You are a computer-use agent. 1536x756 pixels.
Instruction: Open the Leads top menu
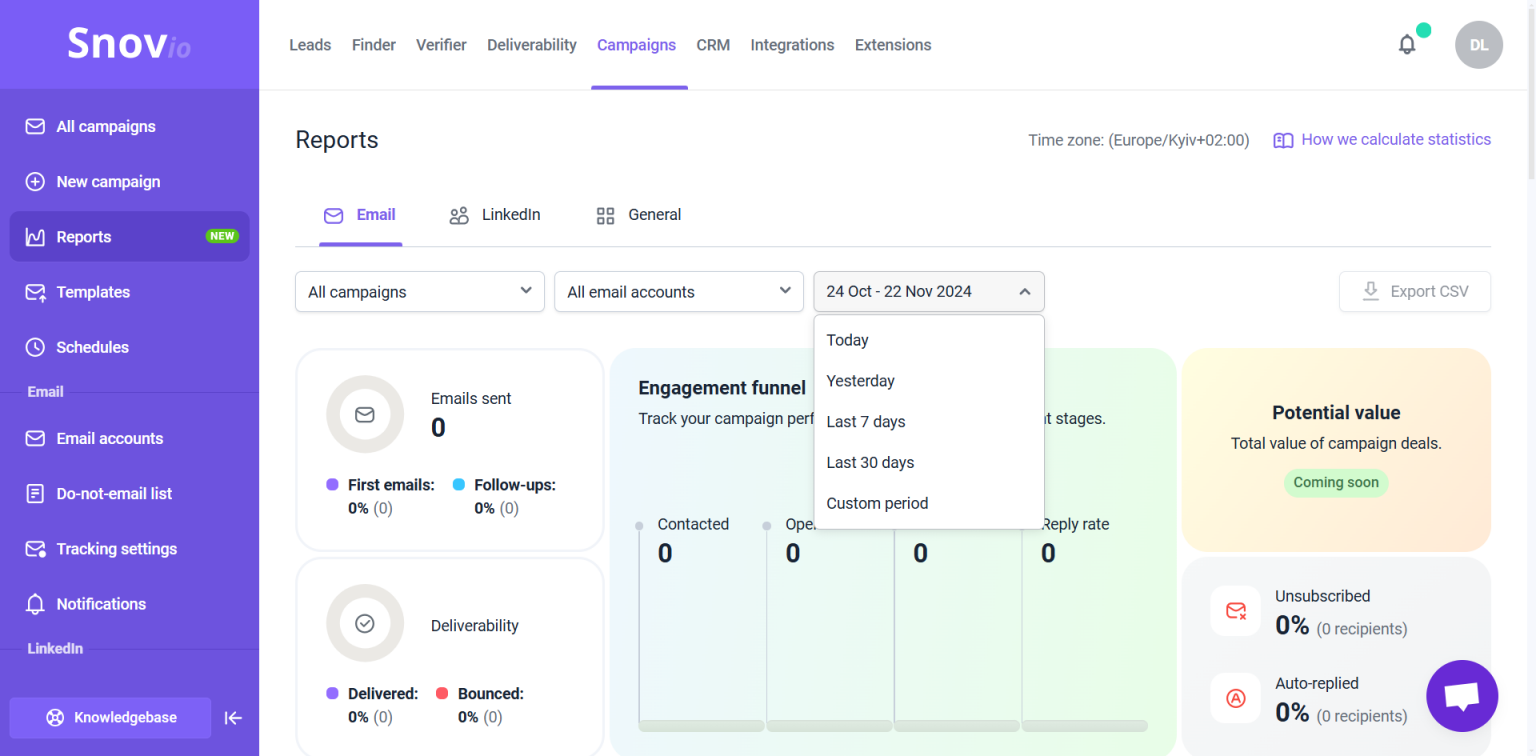coord(310,45)
